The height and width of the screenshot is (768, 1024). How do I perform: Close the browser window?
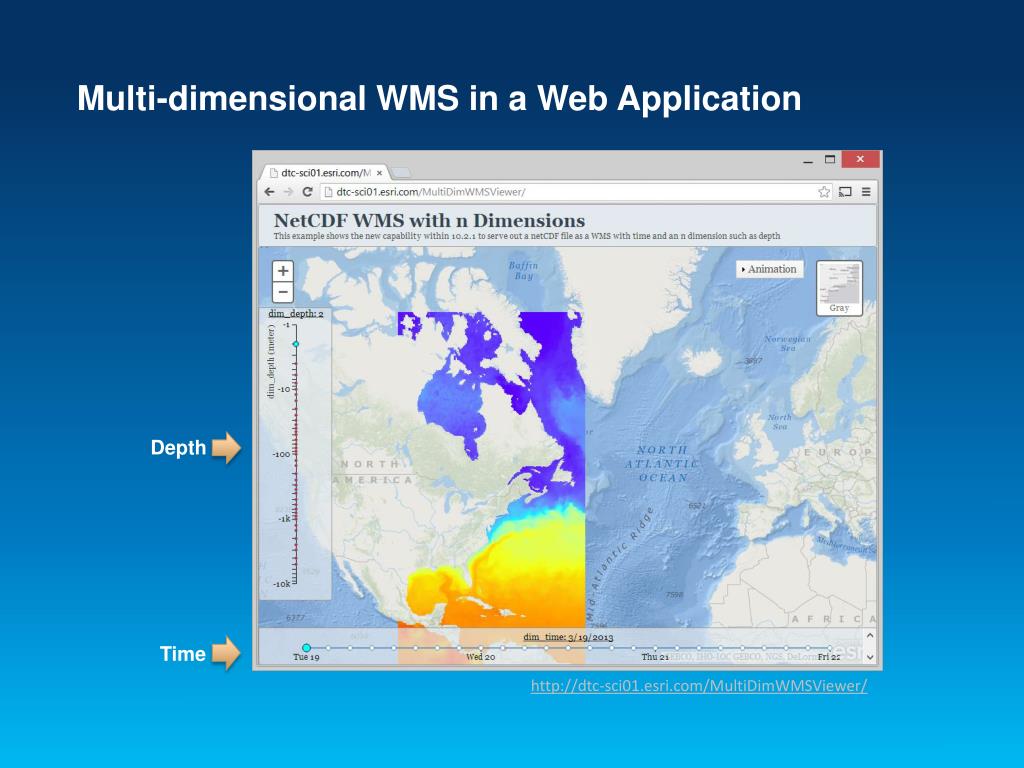[860, 159]
